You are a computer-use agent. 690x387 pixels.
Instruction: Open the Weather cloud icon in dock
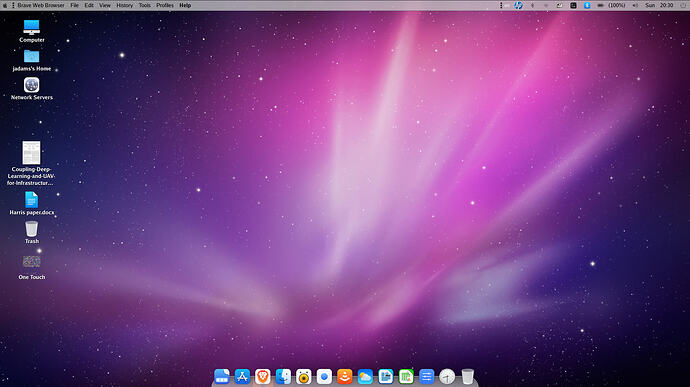(x=365, y=376)
